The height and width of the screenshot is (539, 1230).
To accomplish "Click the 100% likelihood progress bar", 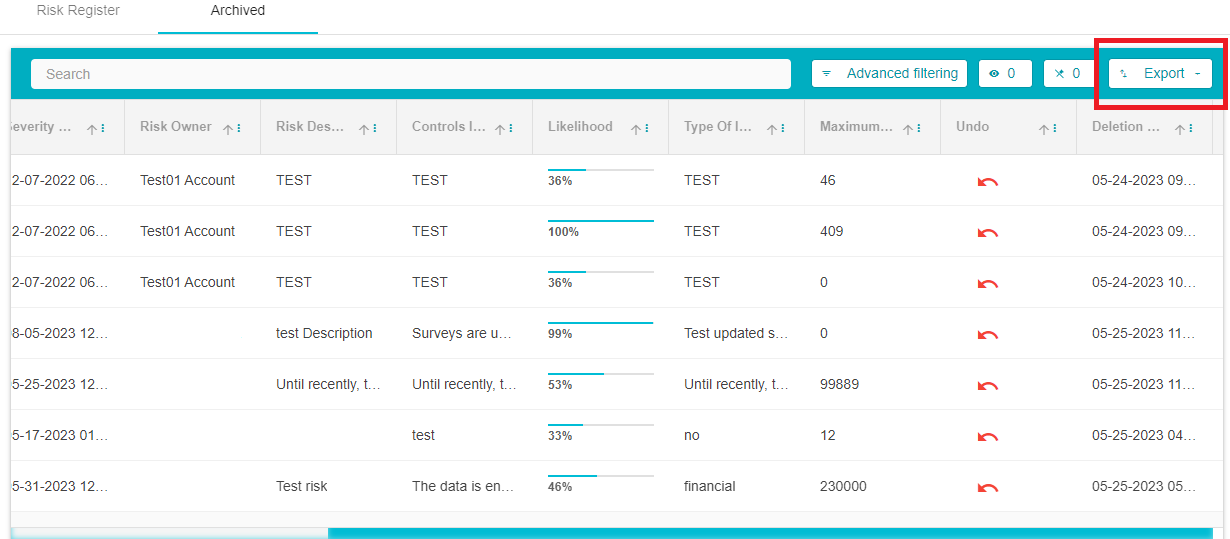I will pos(600,222).
